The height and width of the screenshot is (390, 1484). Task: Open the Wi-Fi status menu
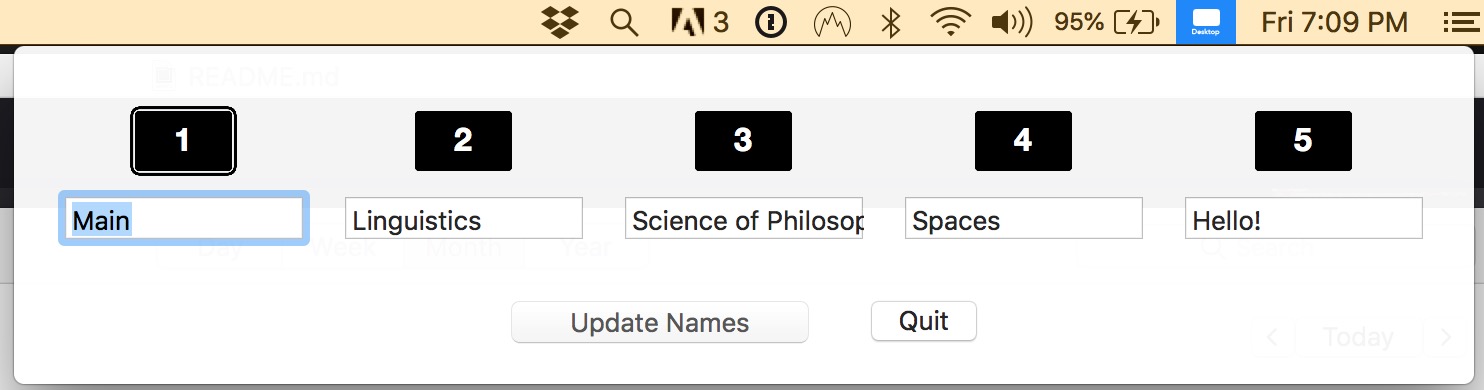click(x=950, y=22)
